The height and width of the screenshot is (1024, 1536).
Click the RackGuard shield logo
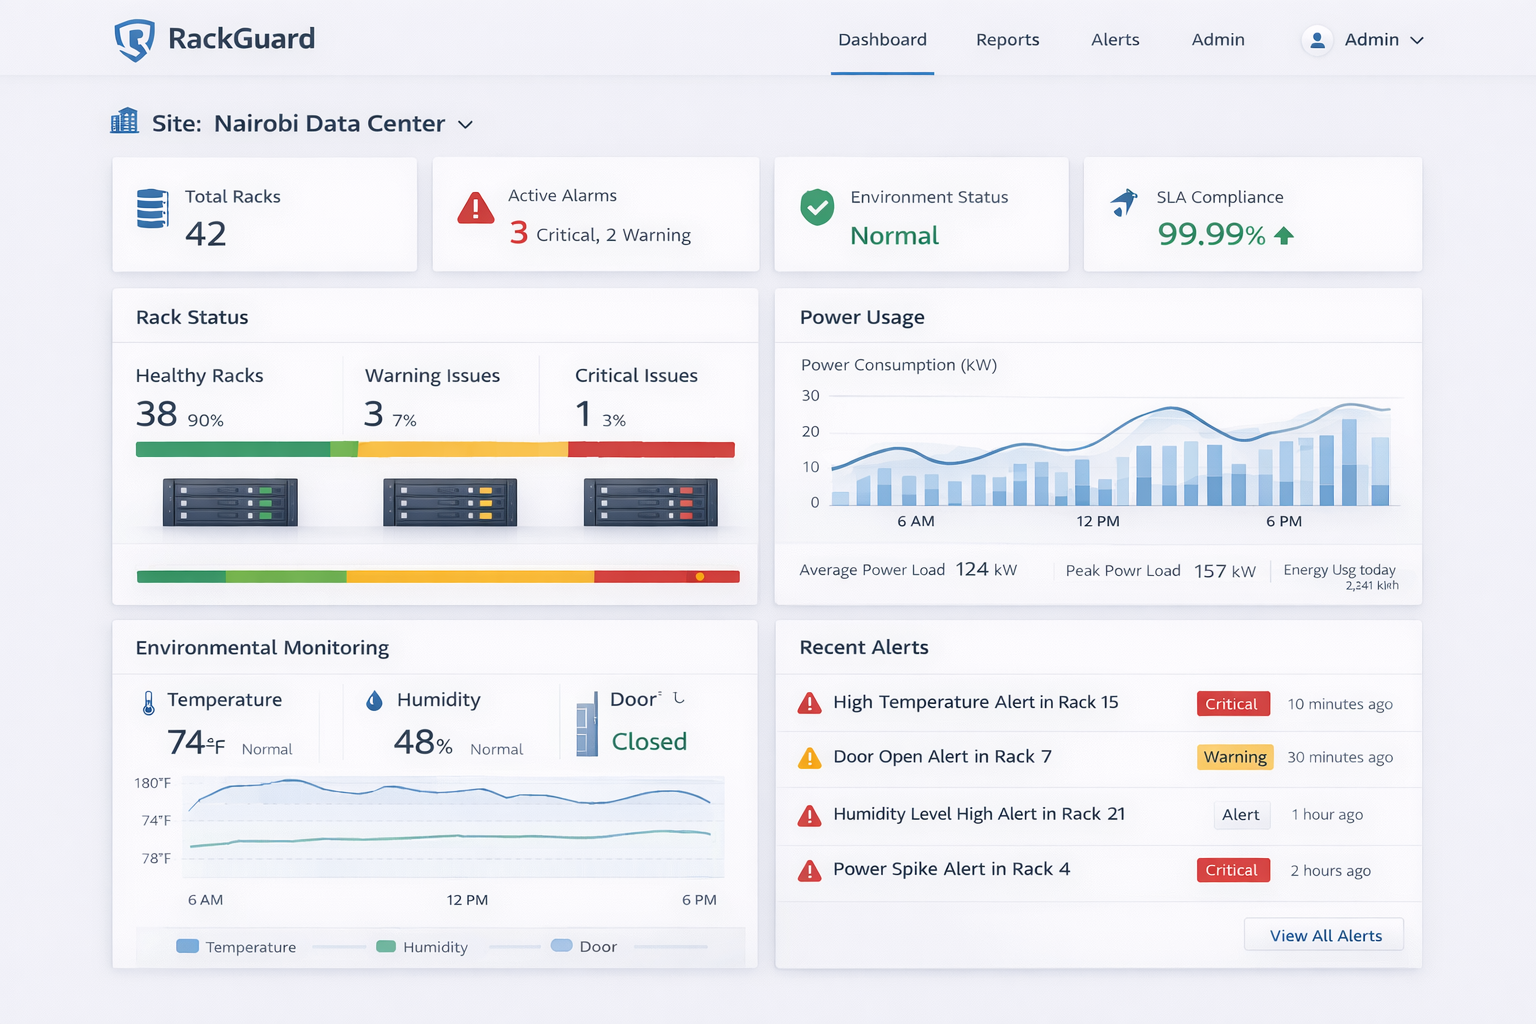coord(134,40)
